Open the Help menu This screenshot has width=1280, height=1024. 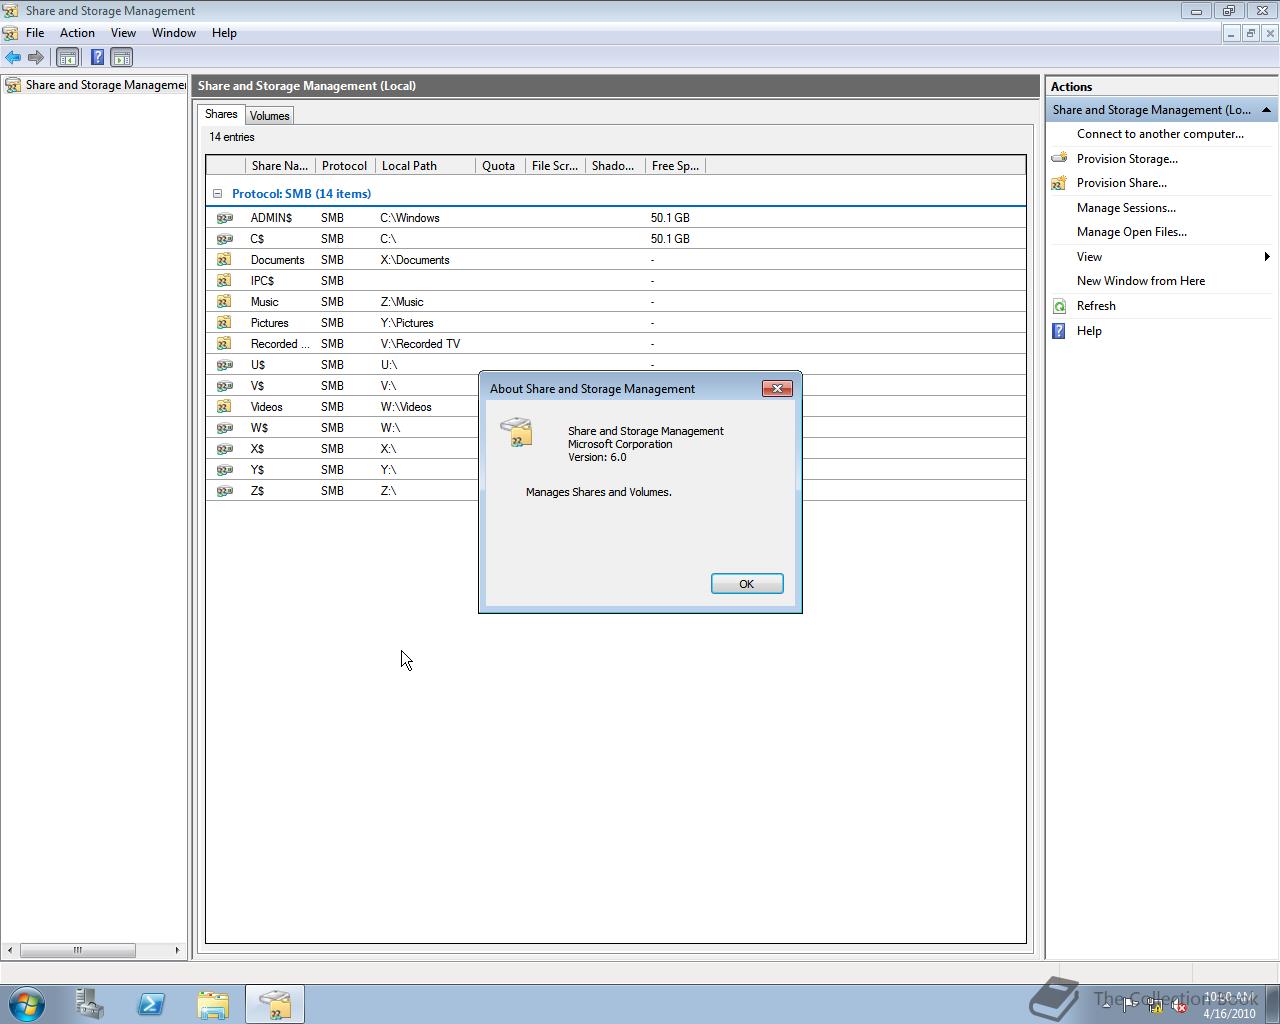224,33
